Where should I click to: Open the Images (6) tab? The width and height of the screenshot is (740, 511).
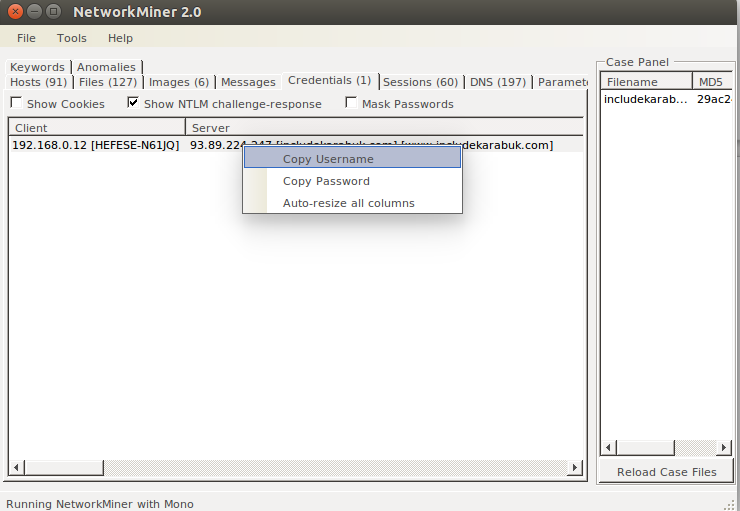179,82
